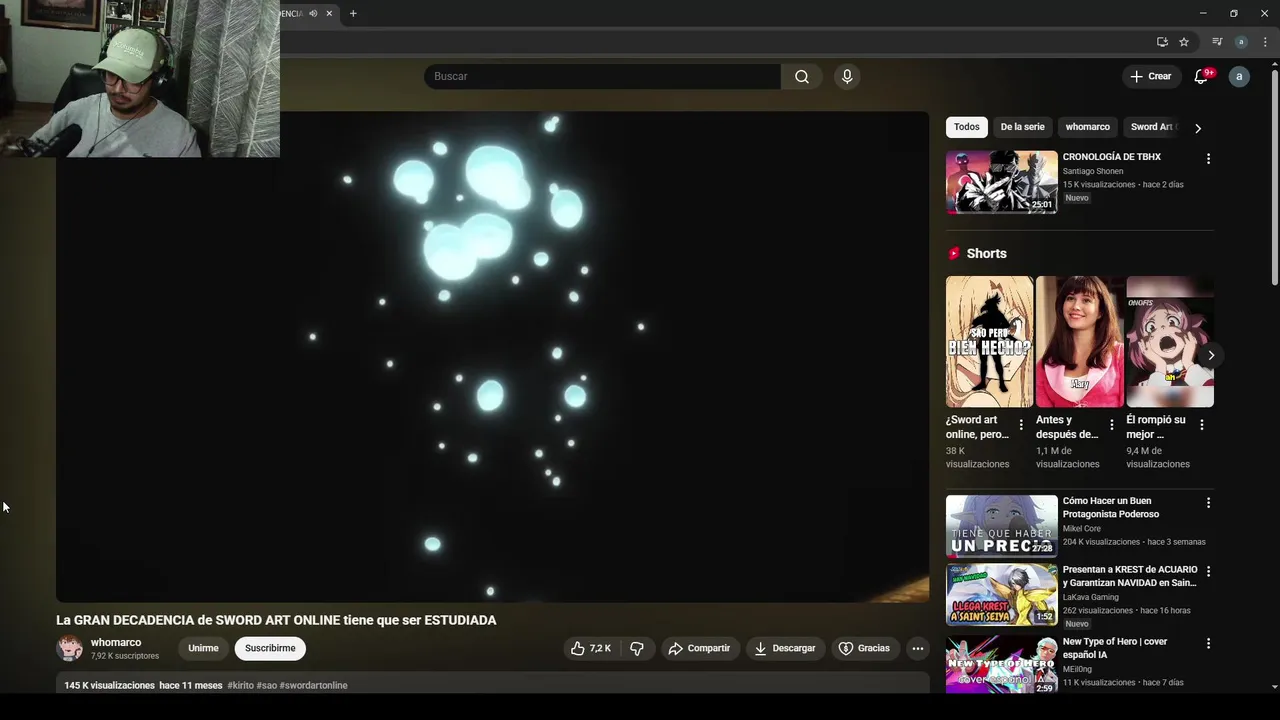Screen dimensions: 1280x720
Task: Open the whomarco channel avatar
Action: coord(70,648)
